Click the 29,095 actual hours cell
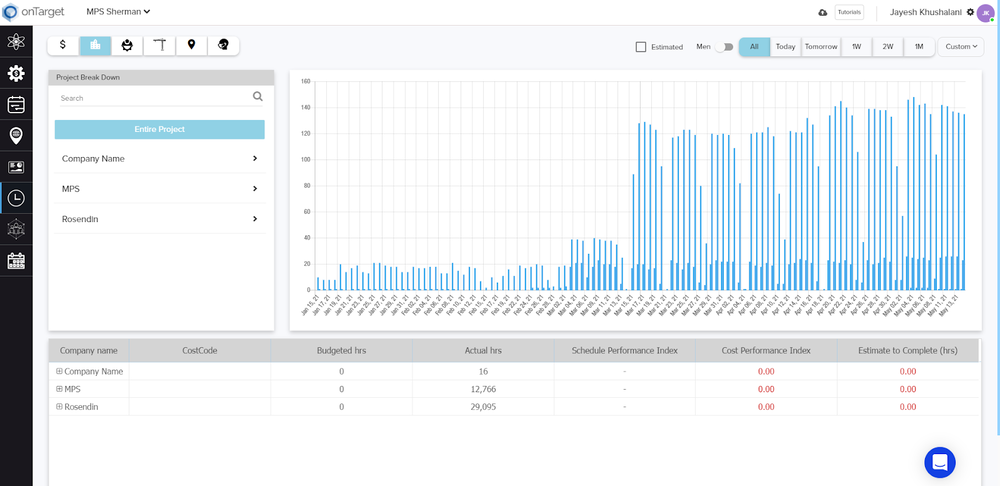The width and height of the screenshot is (1000, 486). click(x=483, y=406)
